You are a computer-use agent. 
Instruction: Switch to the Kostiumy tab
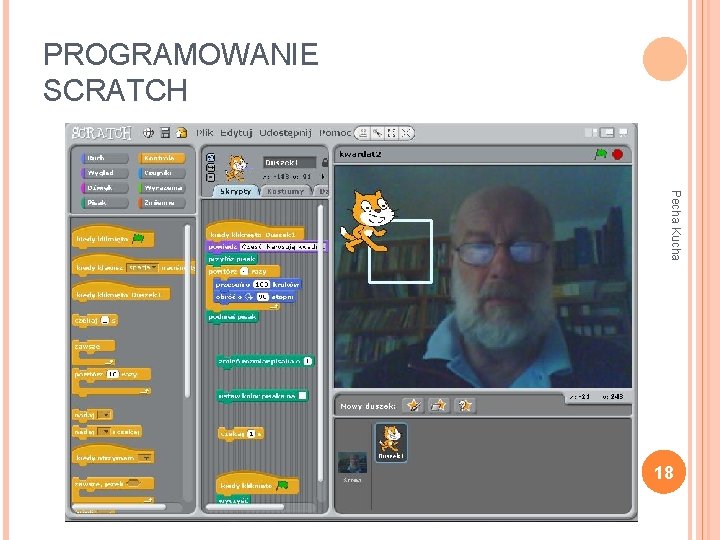[285, 191]
